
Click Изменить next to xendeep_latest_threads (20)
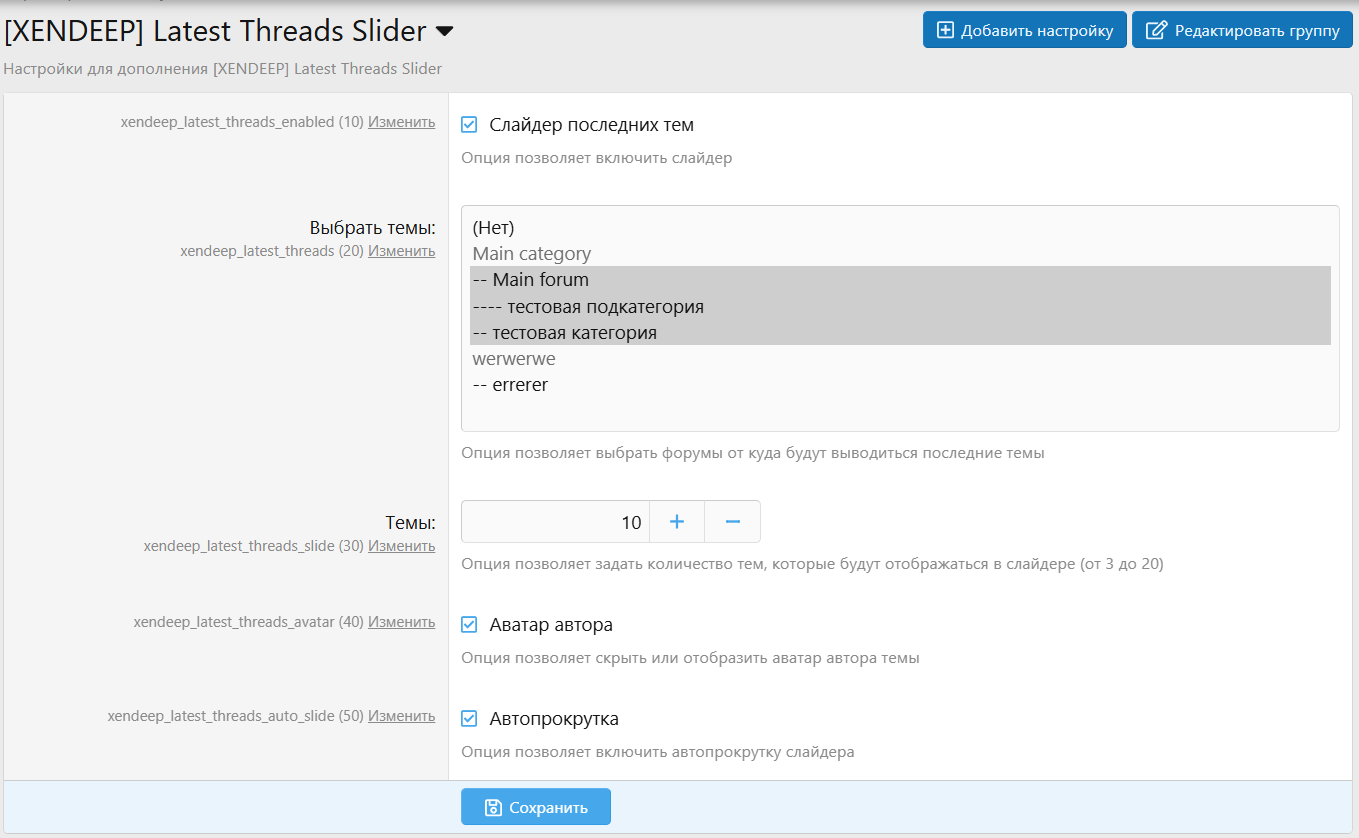pyautogui.click(x=401, y=251)
